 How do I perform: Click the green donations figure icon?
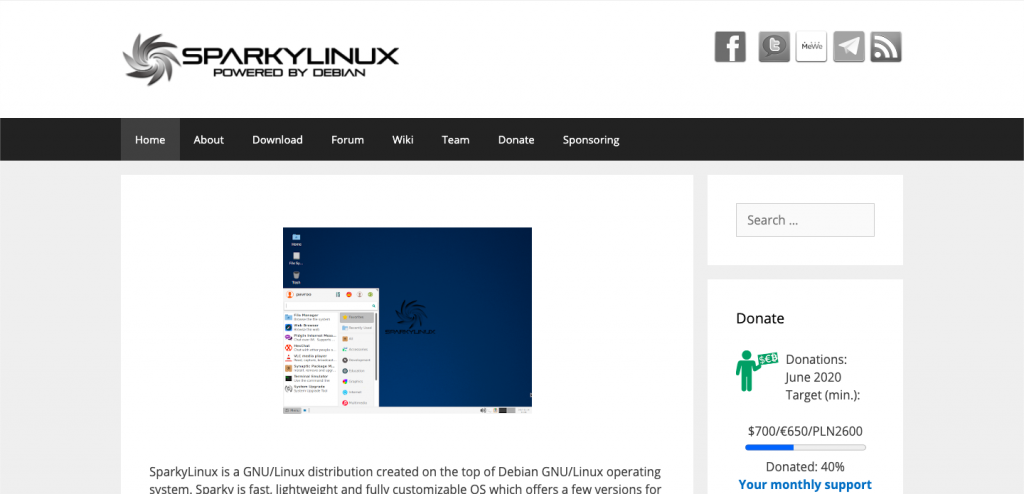756,370
